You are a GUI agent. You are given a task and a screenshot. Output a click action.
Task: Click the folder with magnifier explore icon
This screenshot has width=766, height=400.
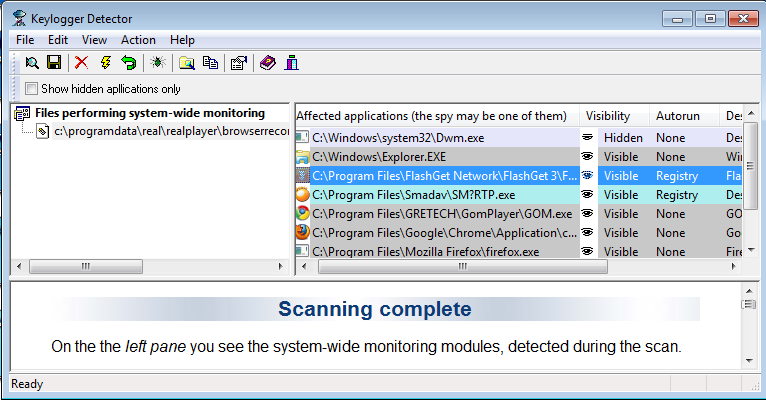[187, 63]
